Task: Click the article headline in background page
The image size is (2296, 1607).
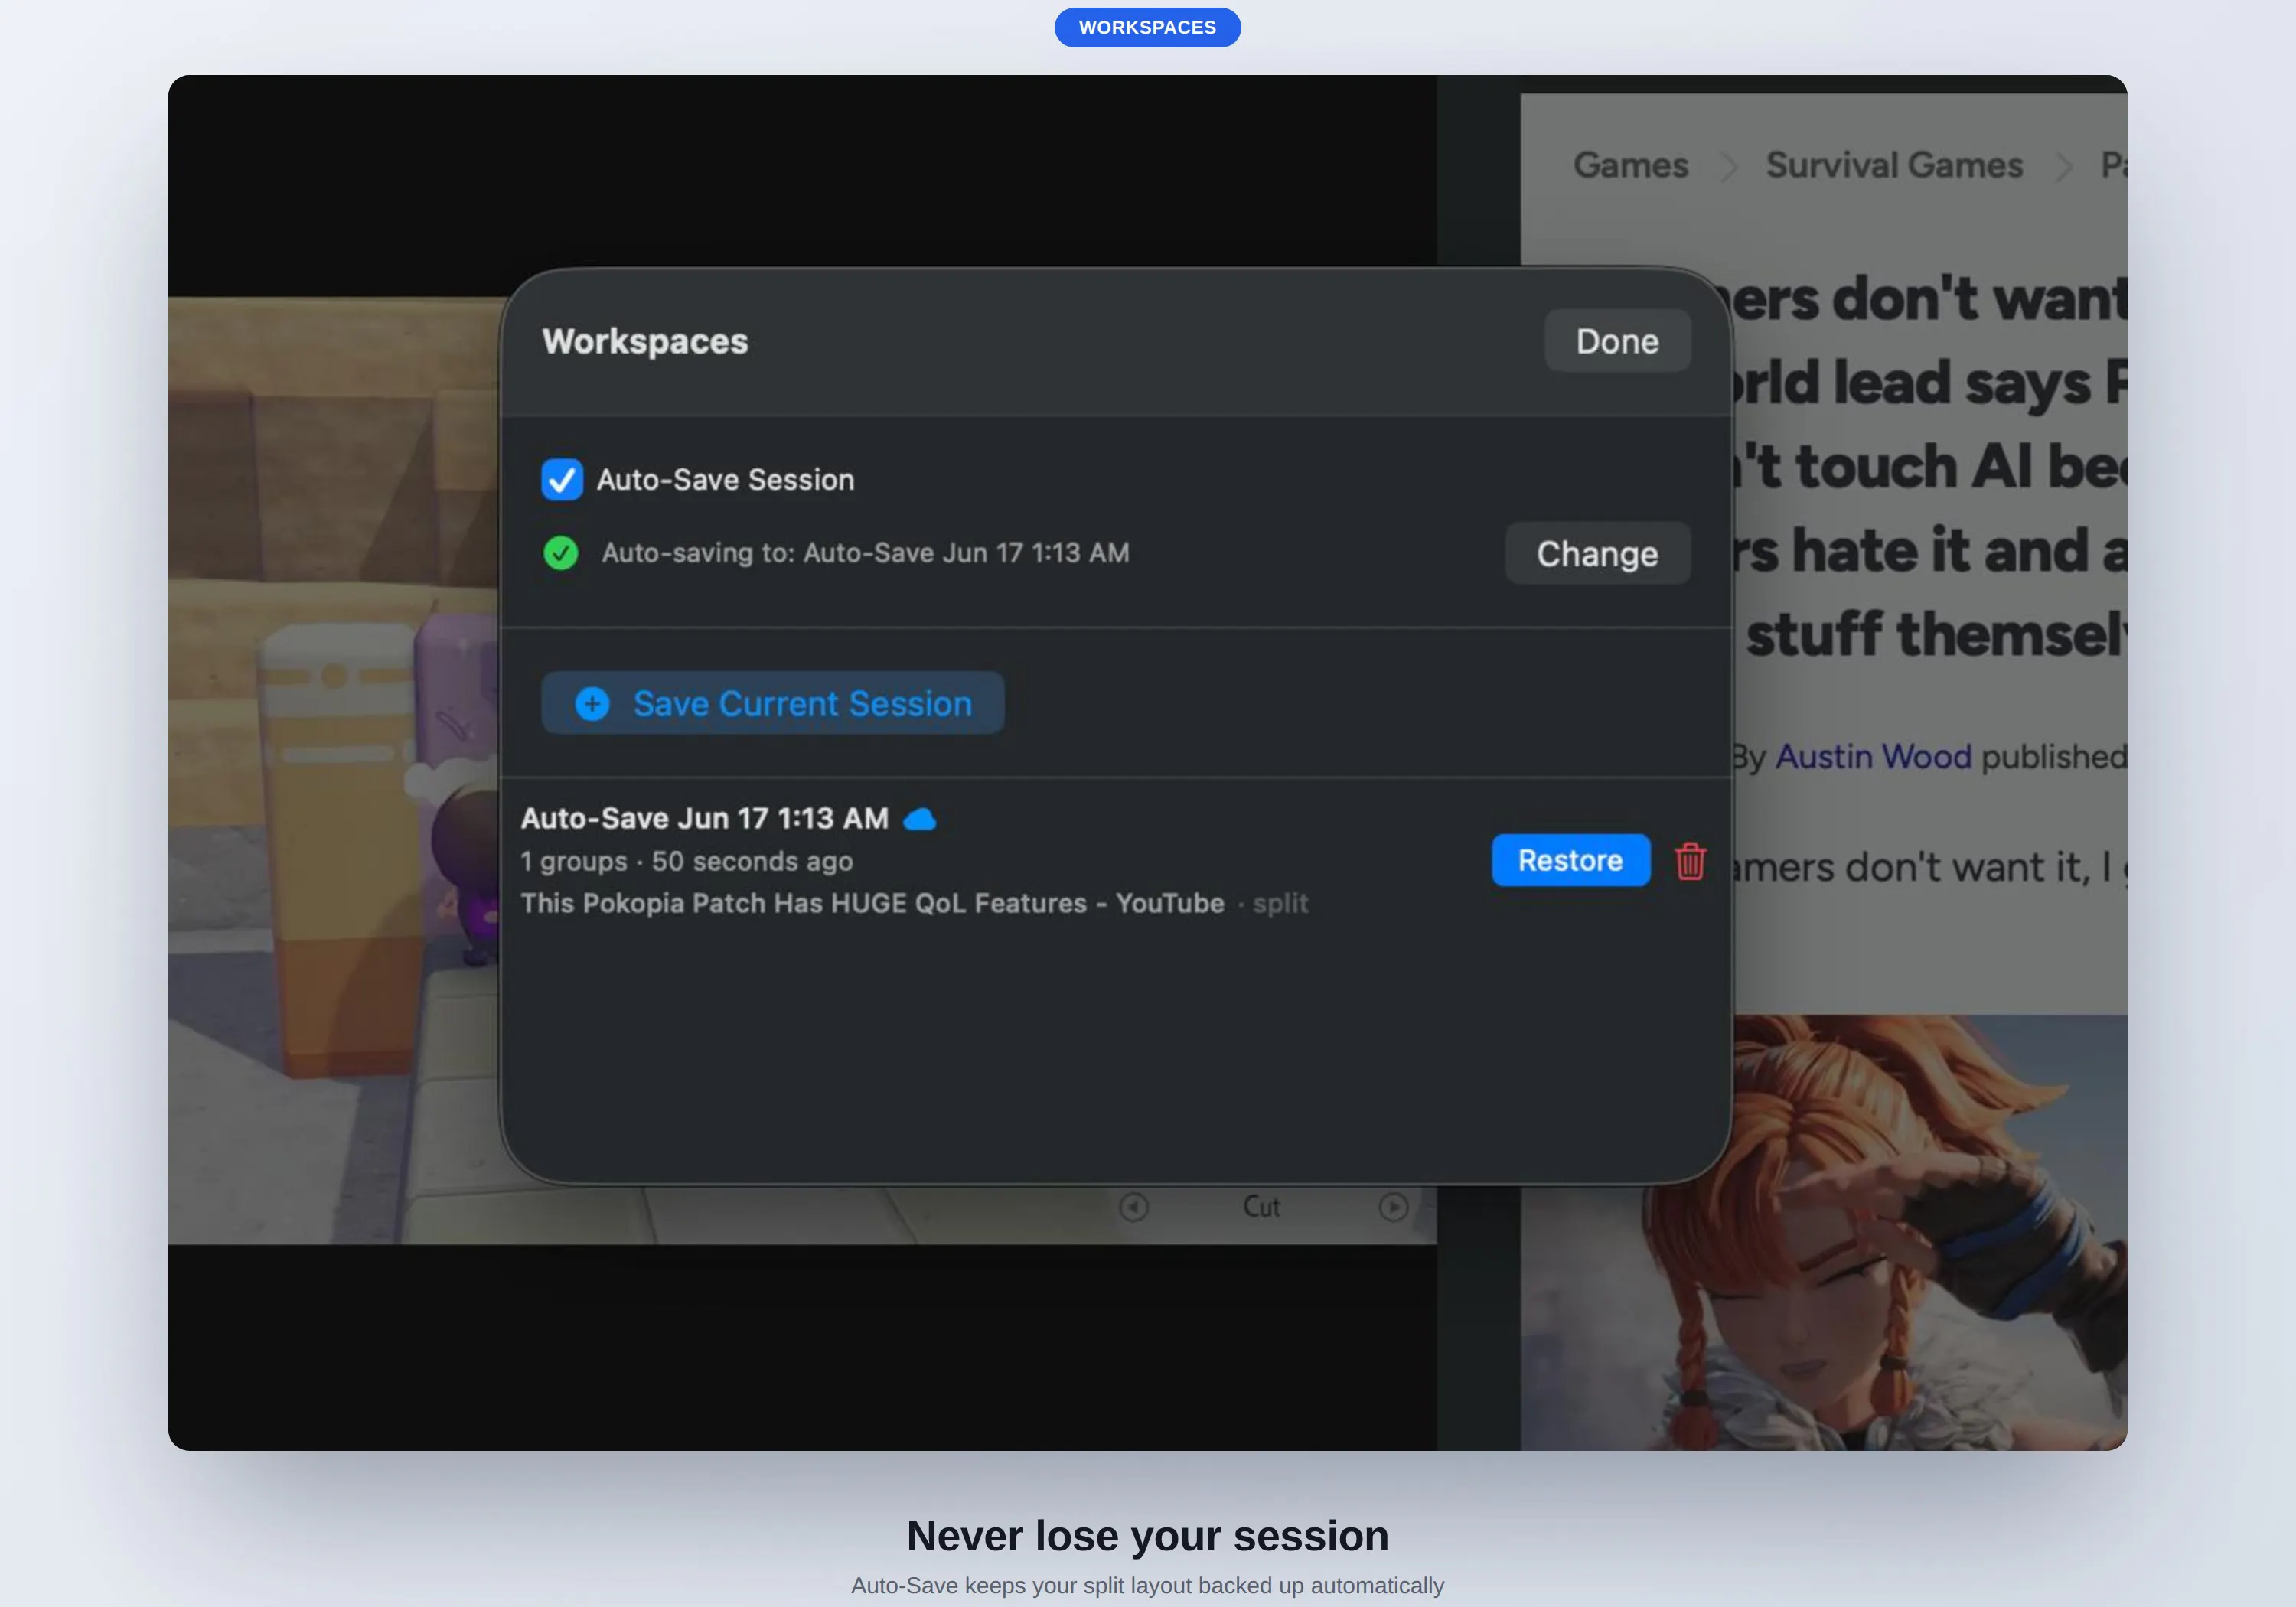Action: (1930, 467)
